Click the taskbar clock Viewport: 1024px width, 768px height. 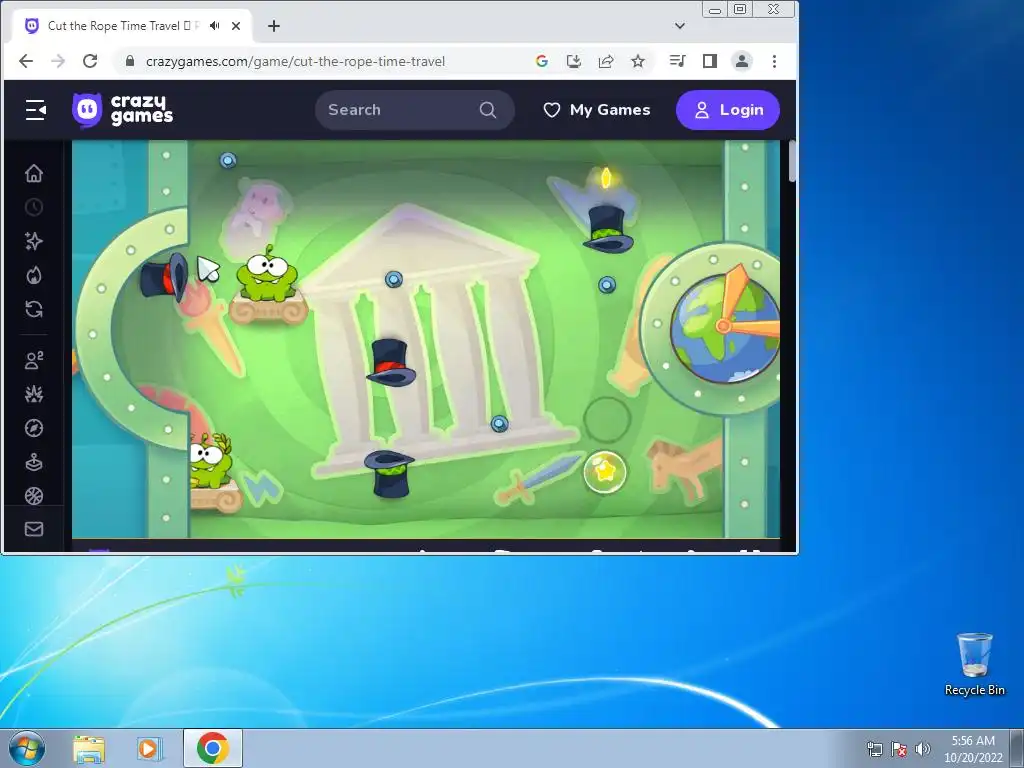point(973,749)
